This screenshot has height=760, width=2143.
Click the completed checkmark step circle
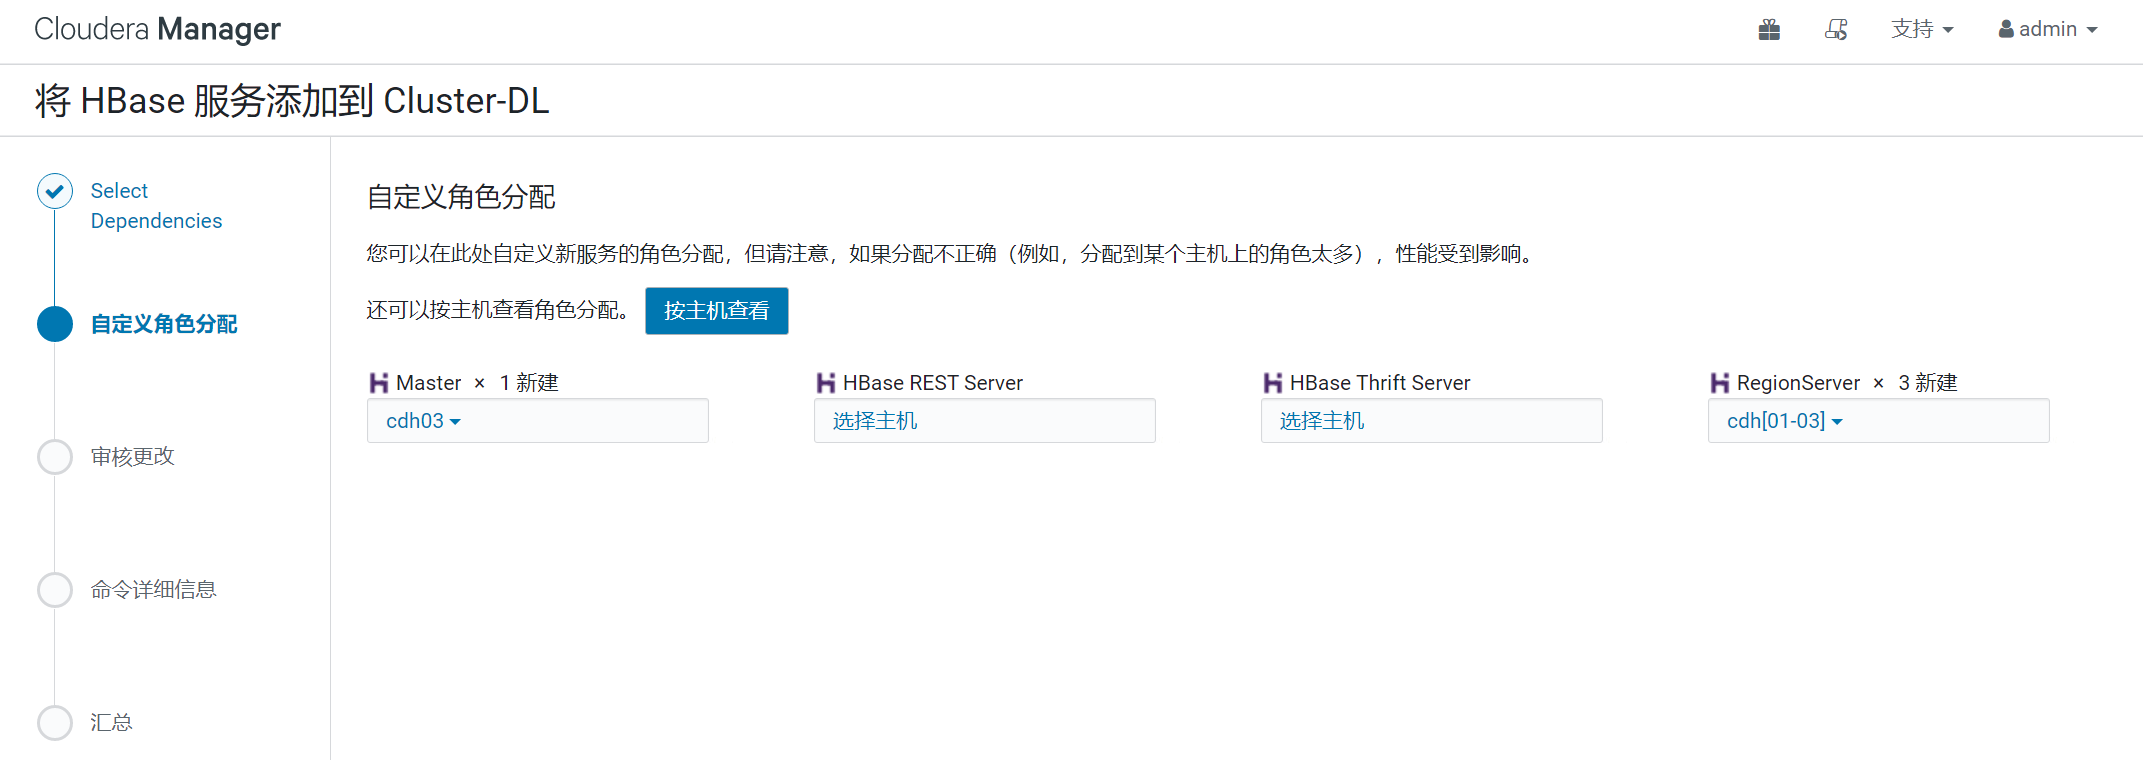click(x=55, y=191)
